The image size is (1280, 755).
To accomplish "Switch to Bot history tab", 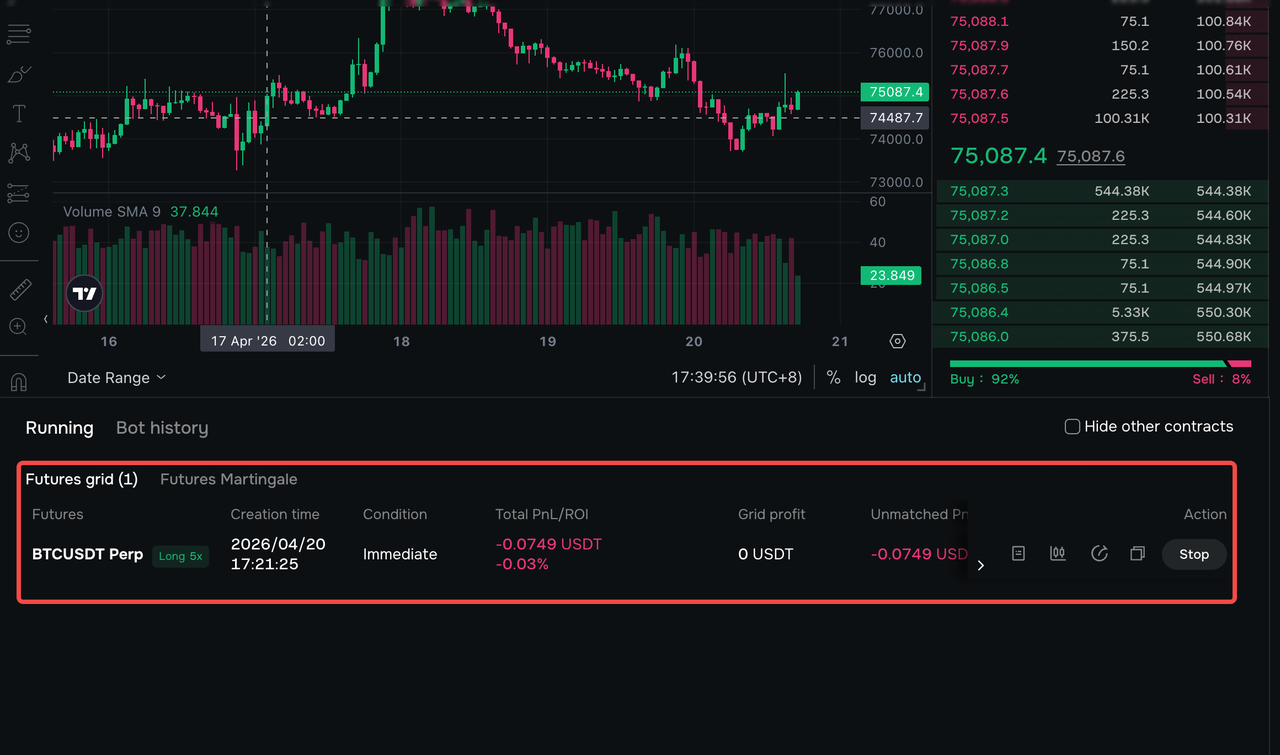I will [x=162, y=428].
